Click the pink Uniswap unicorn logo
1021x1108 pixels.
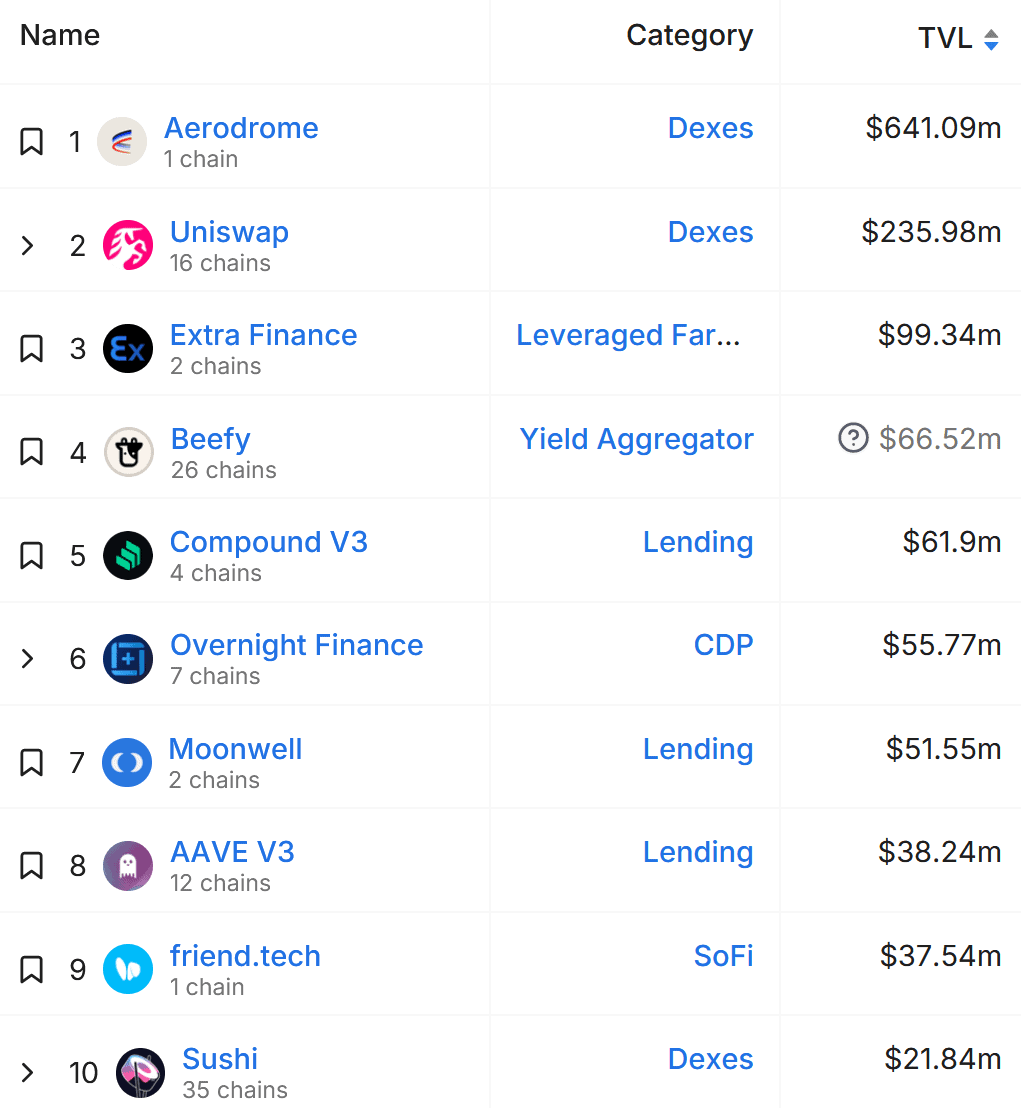coord(128,245)
